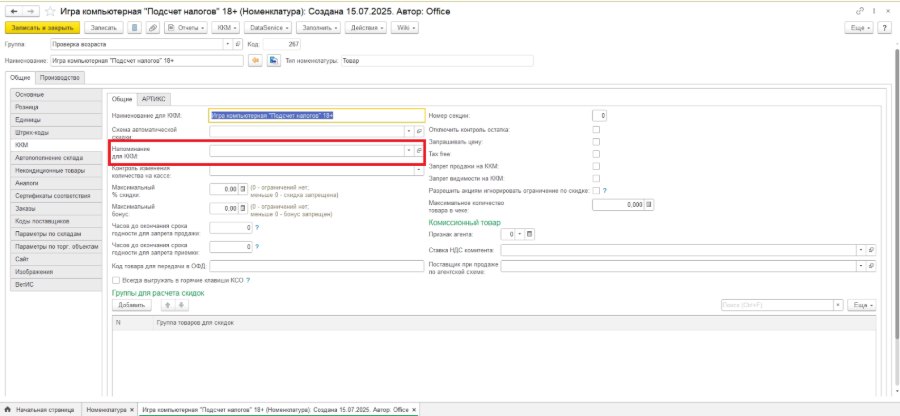Switch to the Производство tab
Screen dimensions: 900x416
[60, 78]
